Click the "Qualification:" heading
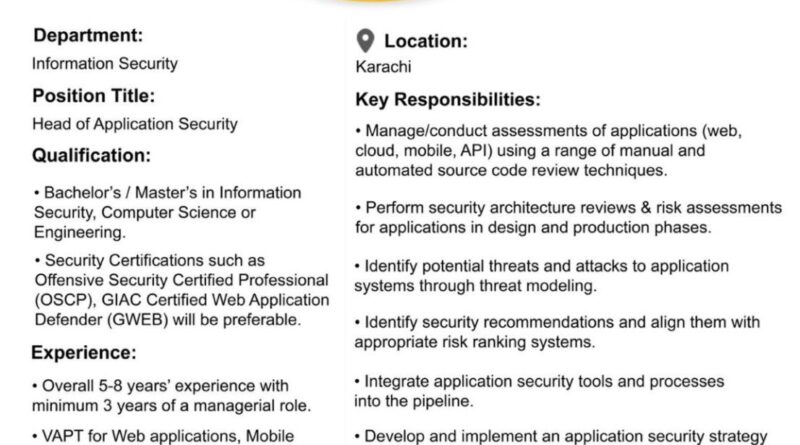The image size is (800, 445). click(92, 155)
